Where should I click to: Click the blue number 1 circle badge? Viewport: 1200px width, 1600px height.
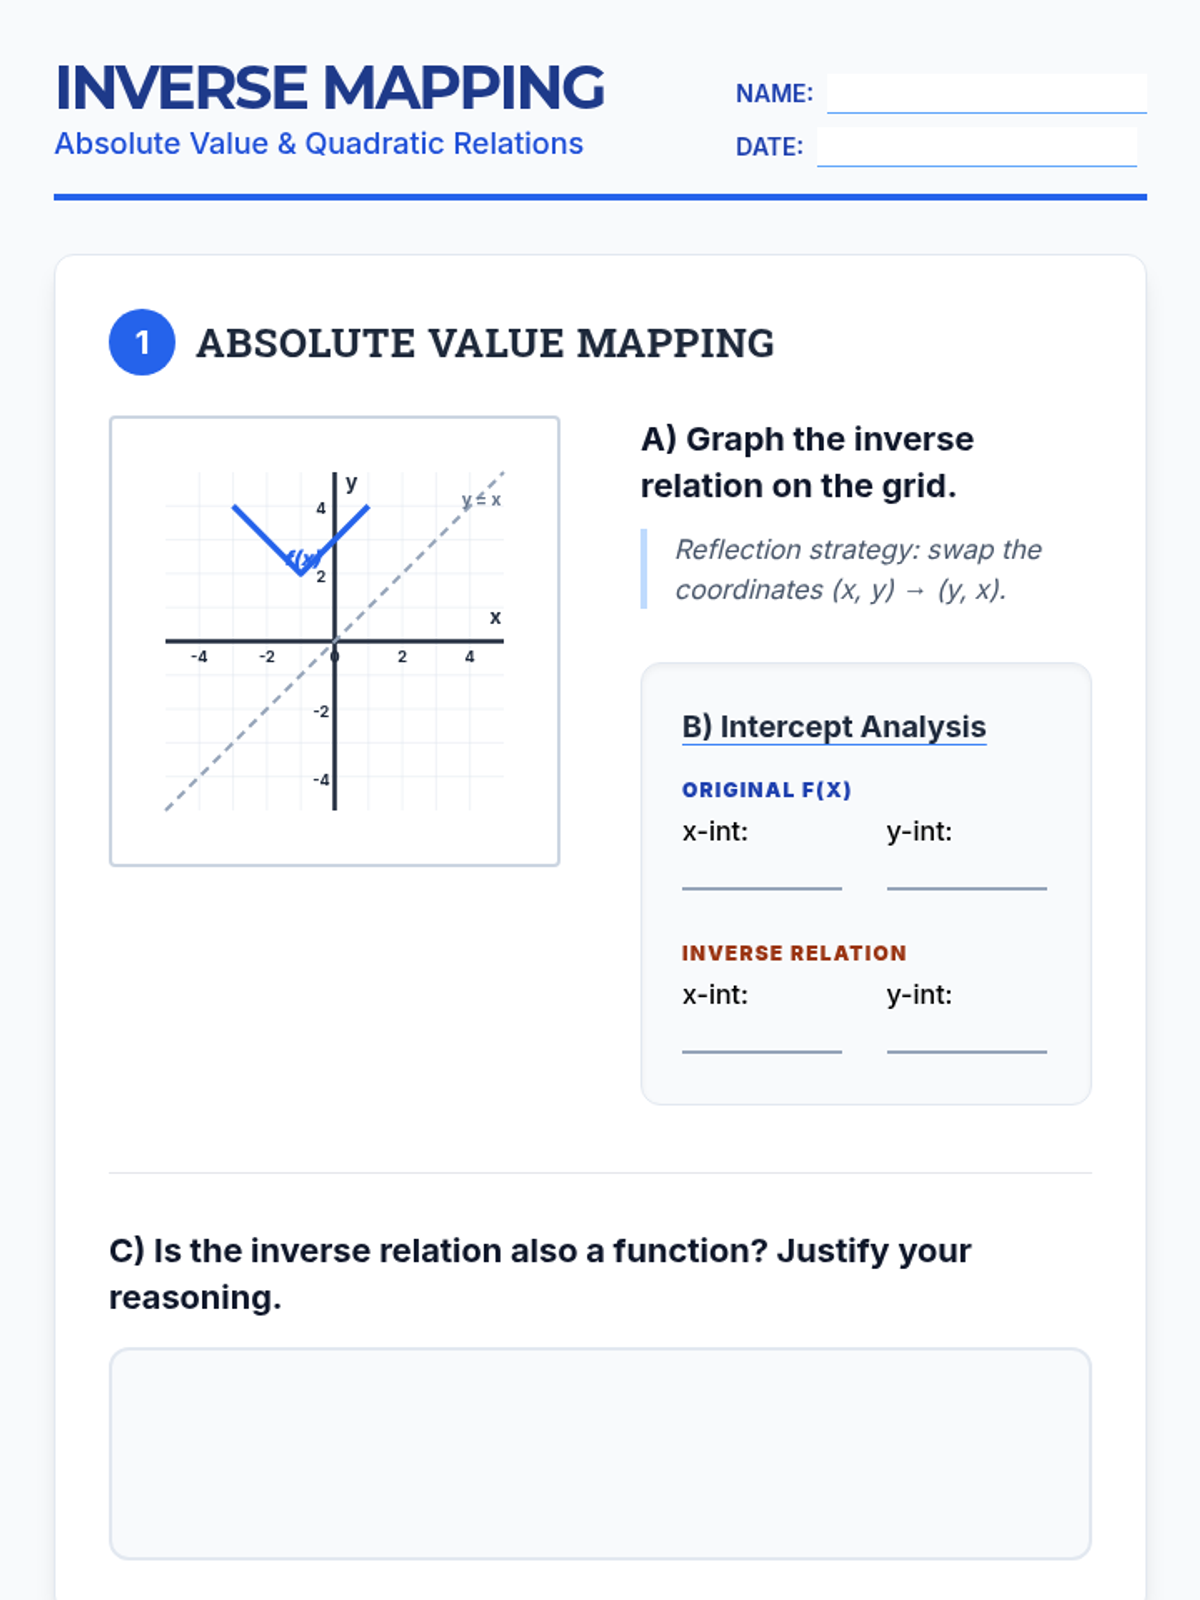click(x=142, y=342)
